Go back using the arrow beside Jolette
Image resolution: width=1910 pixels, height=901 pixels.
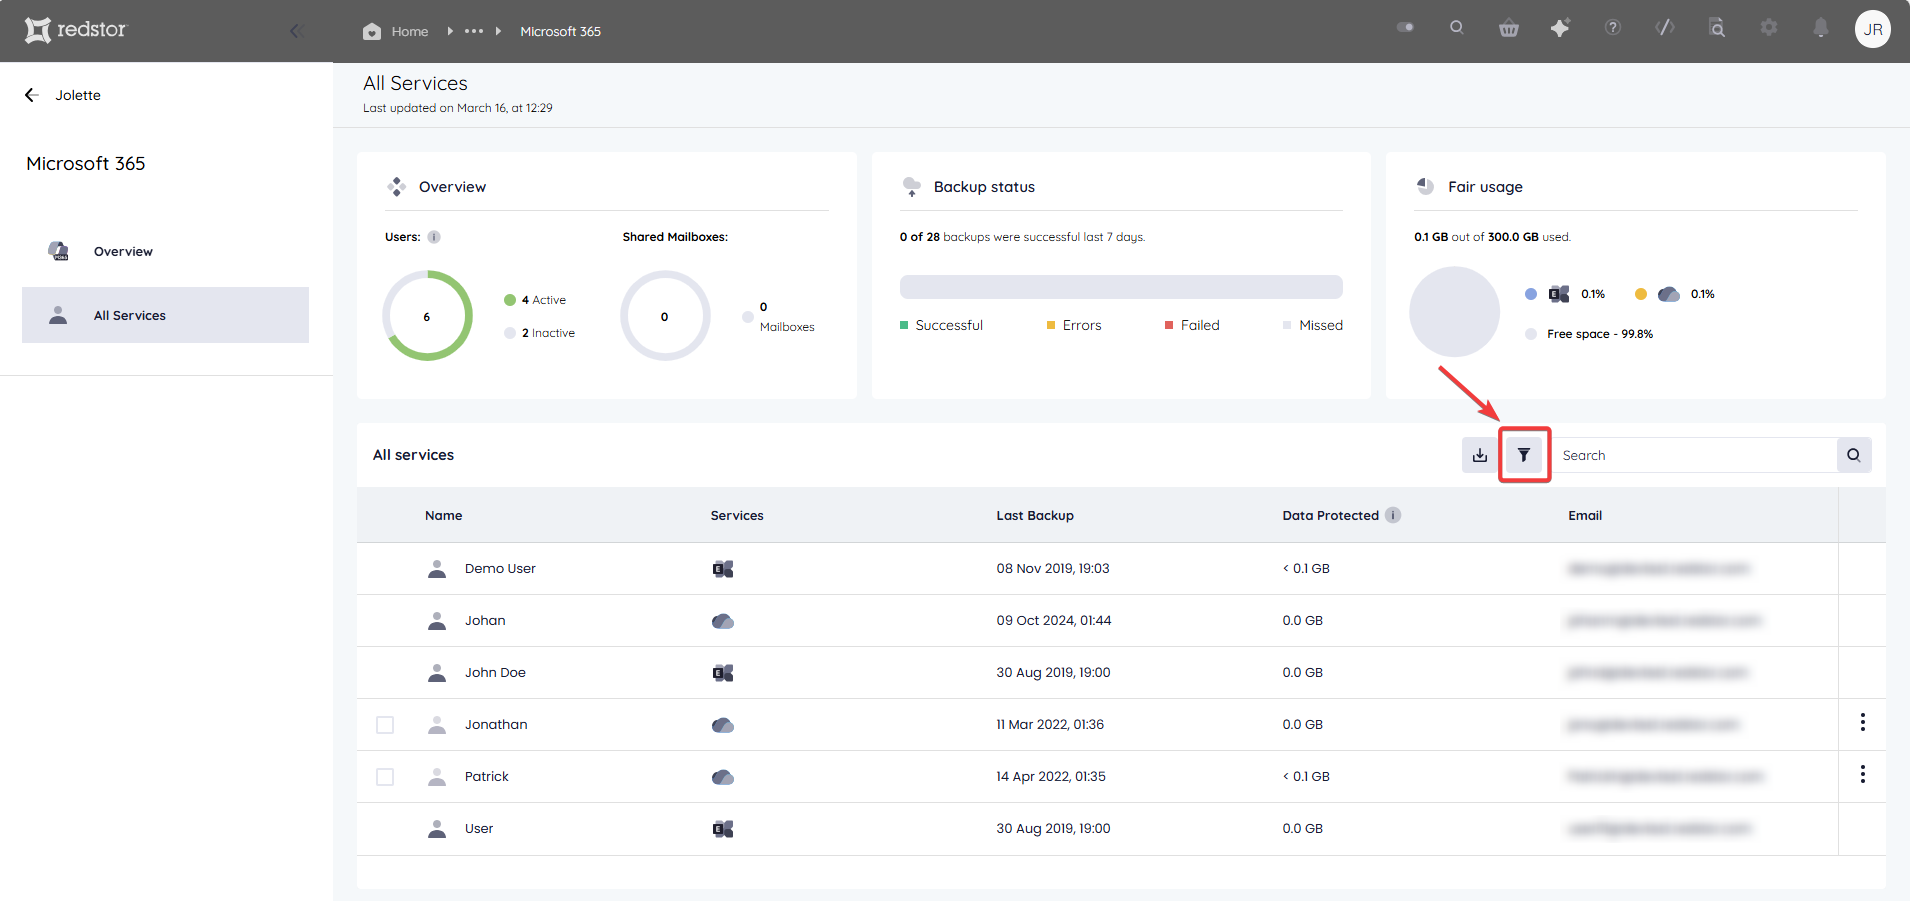point(31,95)
